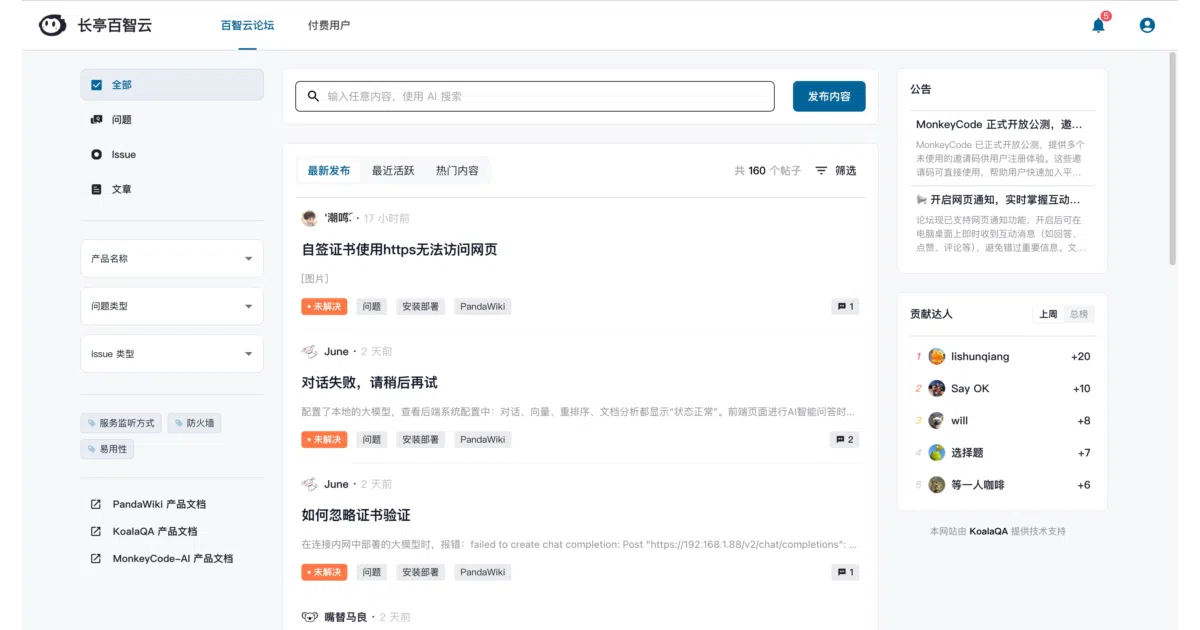Select the 文章 article category icon

pyautogui.click(x=97, y=189)
